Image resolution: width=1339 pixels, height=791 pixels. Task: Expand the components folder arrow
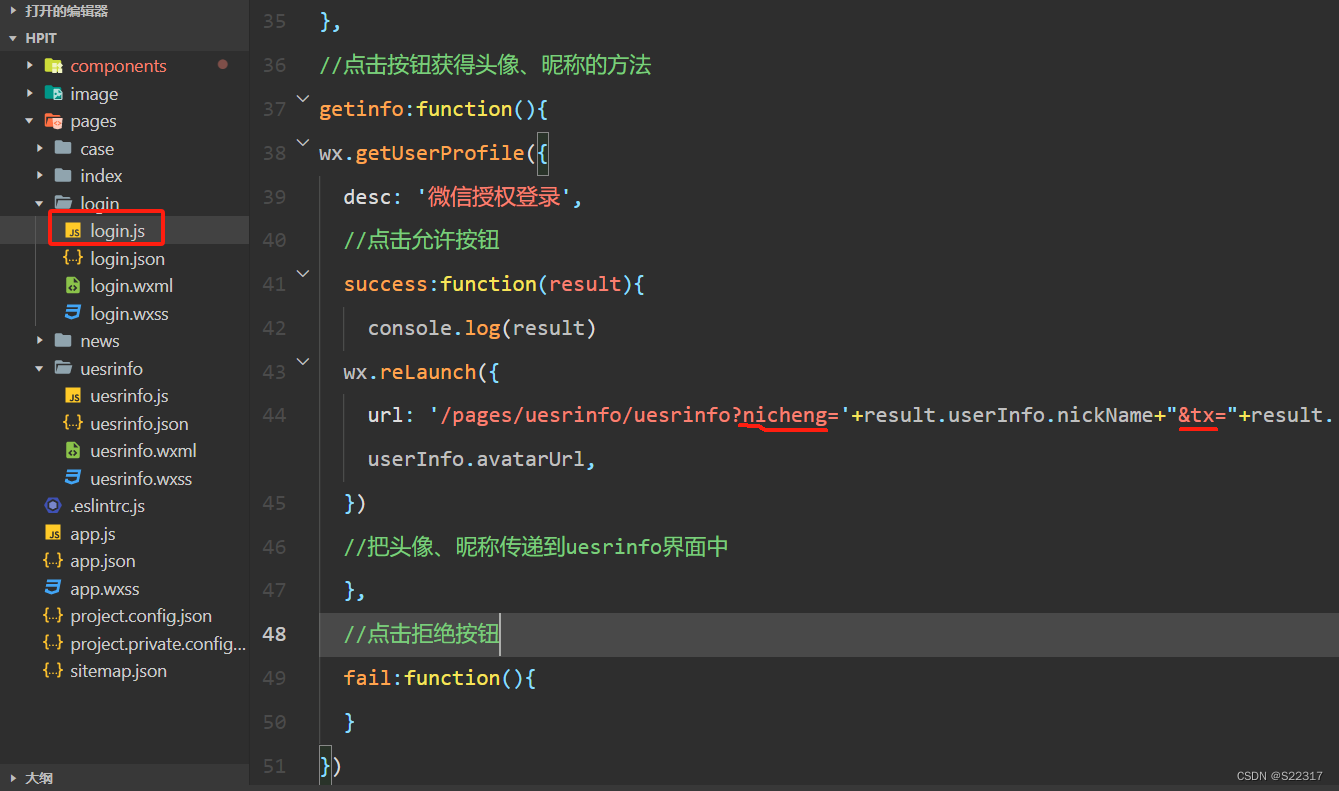pyautogui.click(x=30, y=66)
